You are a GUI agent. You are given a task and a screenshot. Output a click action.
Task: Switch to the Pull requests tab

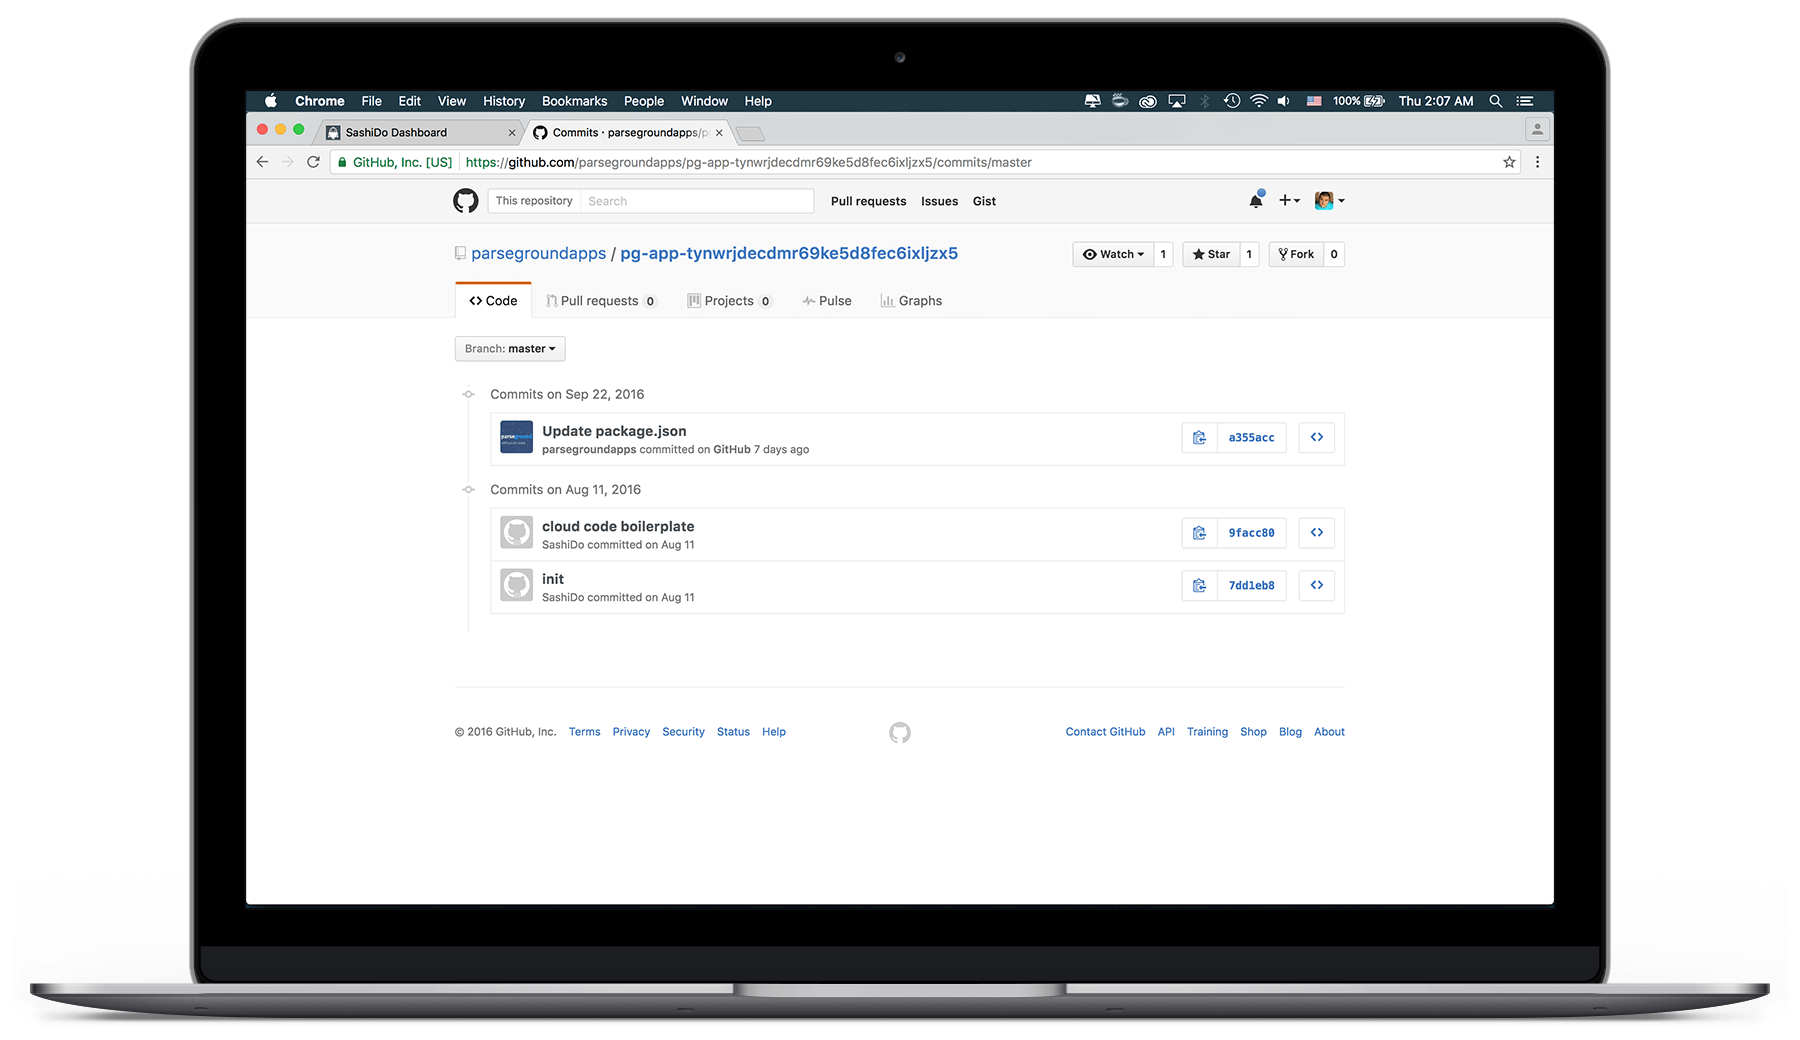pos(600,300)
